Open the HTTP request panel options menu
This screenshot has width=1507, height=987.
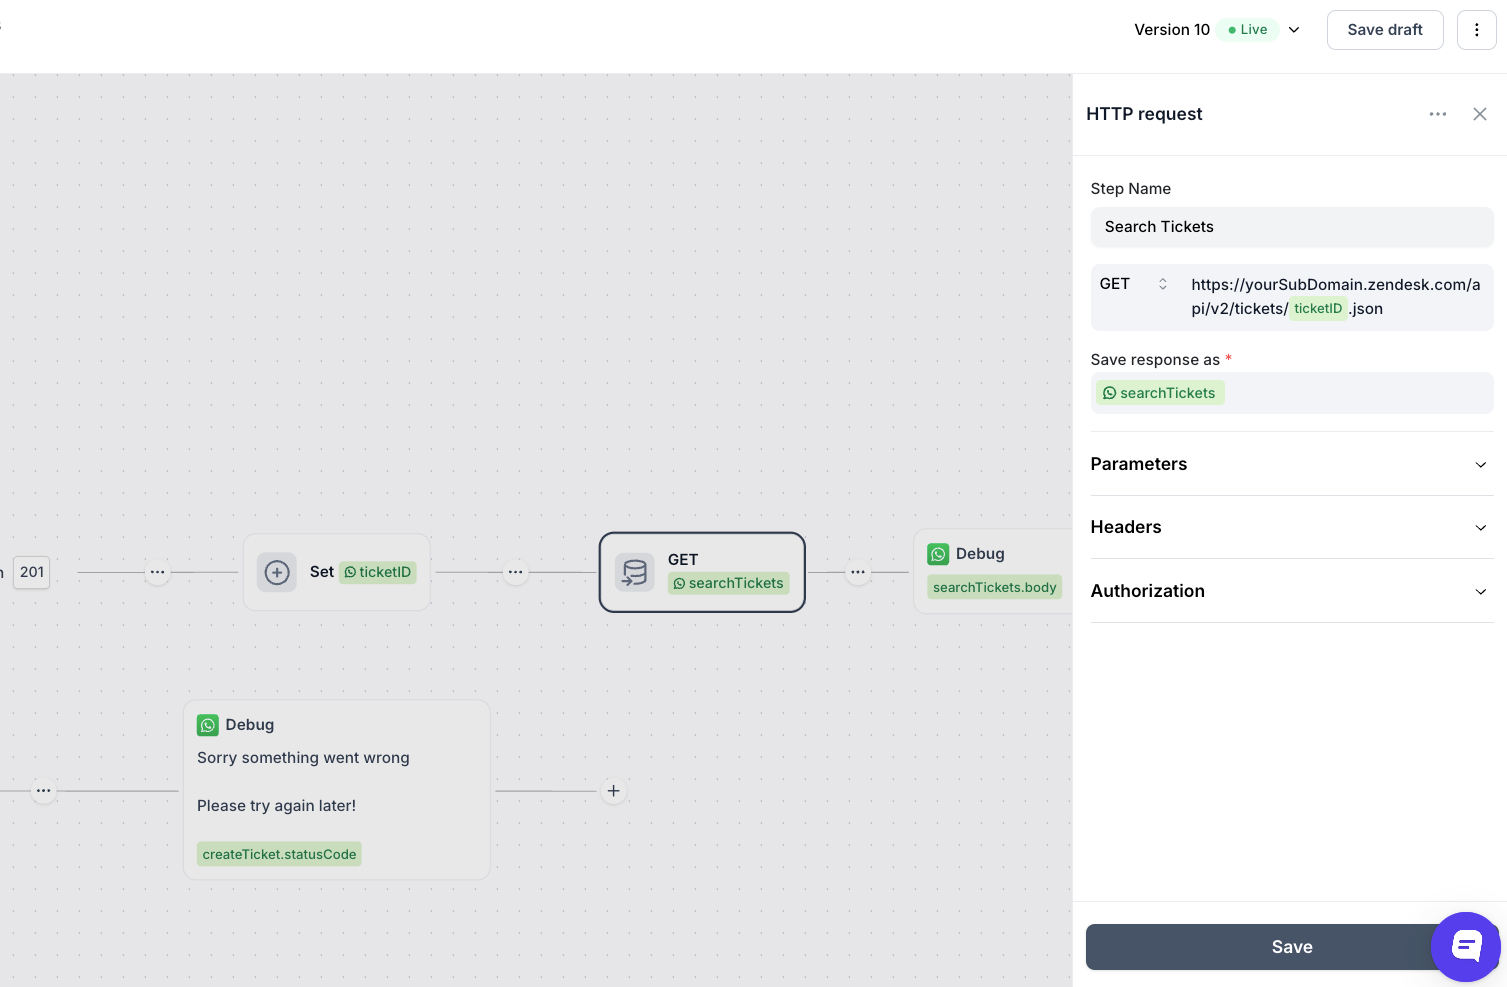coord(1438,114)
